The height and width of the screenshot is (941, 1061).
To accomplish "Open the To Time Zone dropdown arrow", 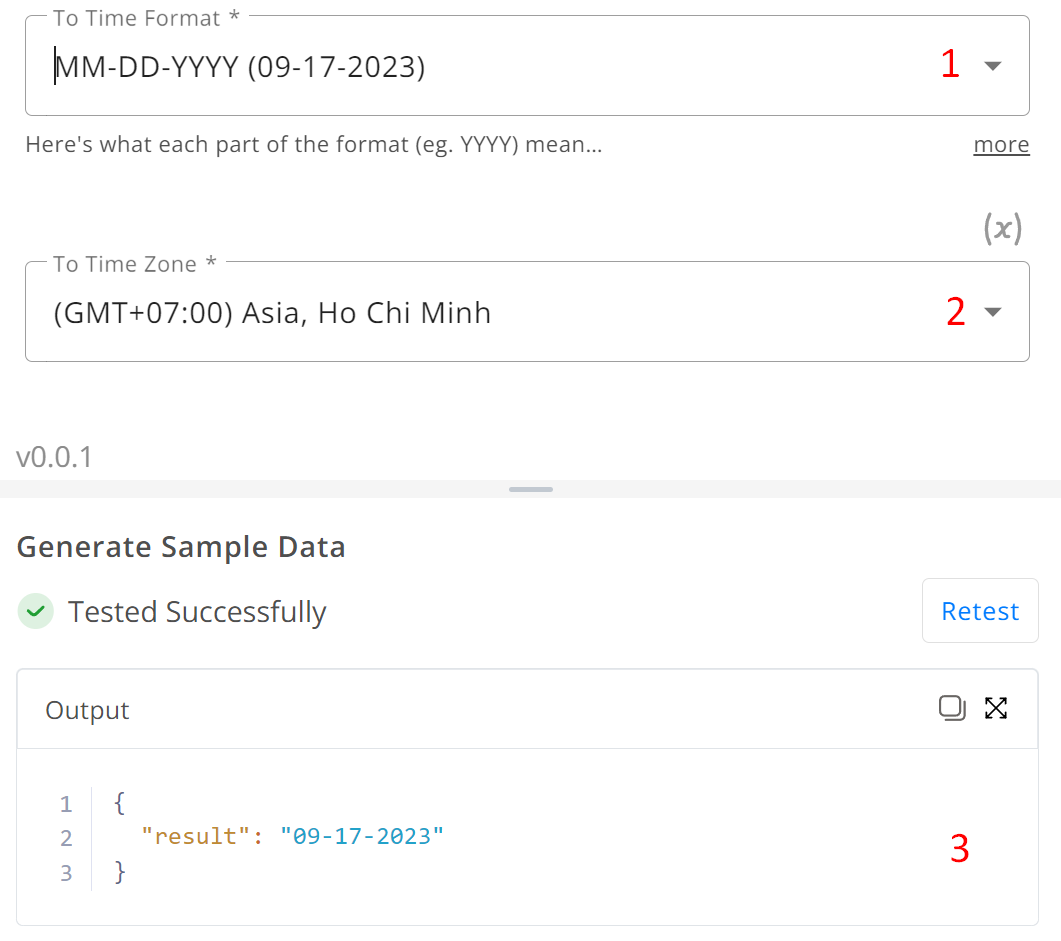I will (993, 312).
